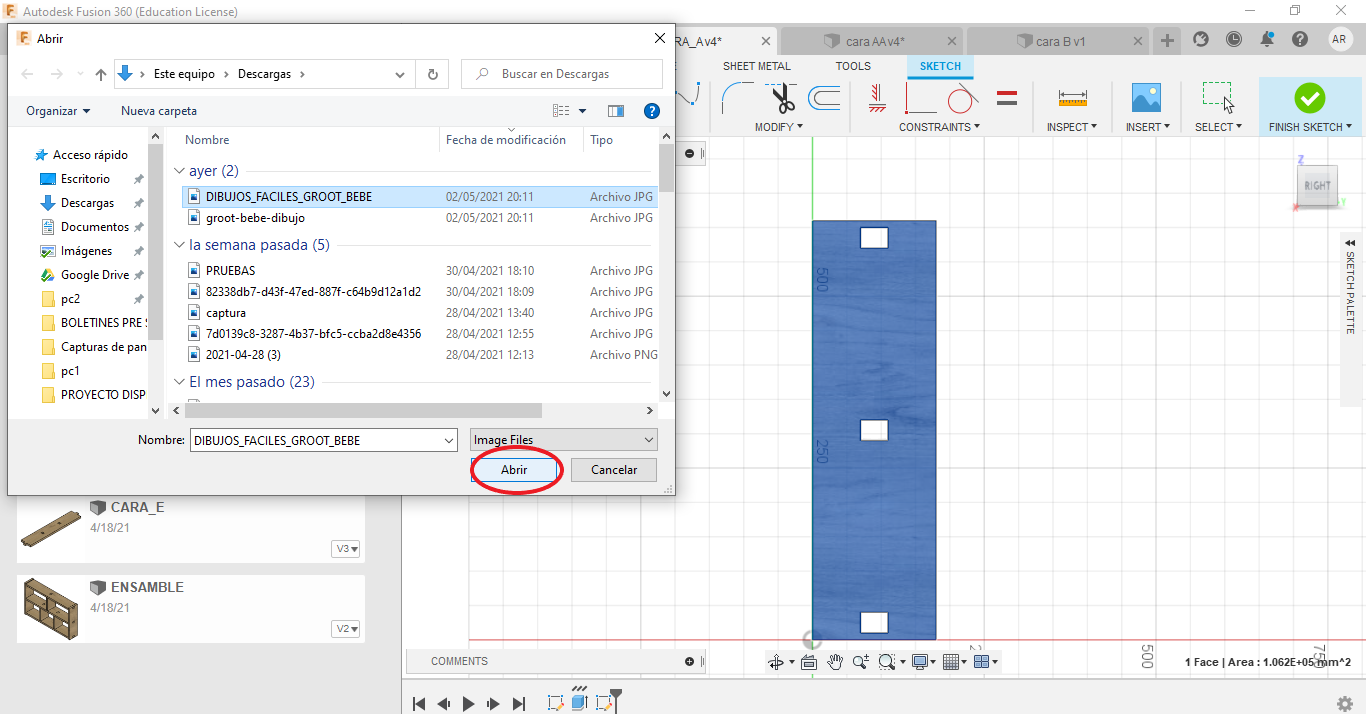Screen dimensions: 1366x714
Task: Open the INSPECT dropdown menu
Action: click(x=1072, y=127)
